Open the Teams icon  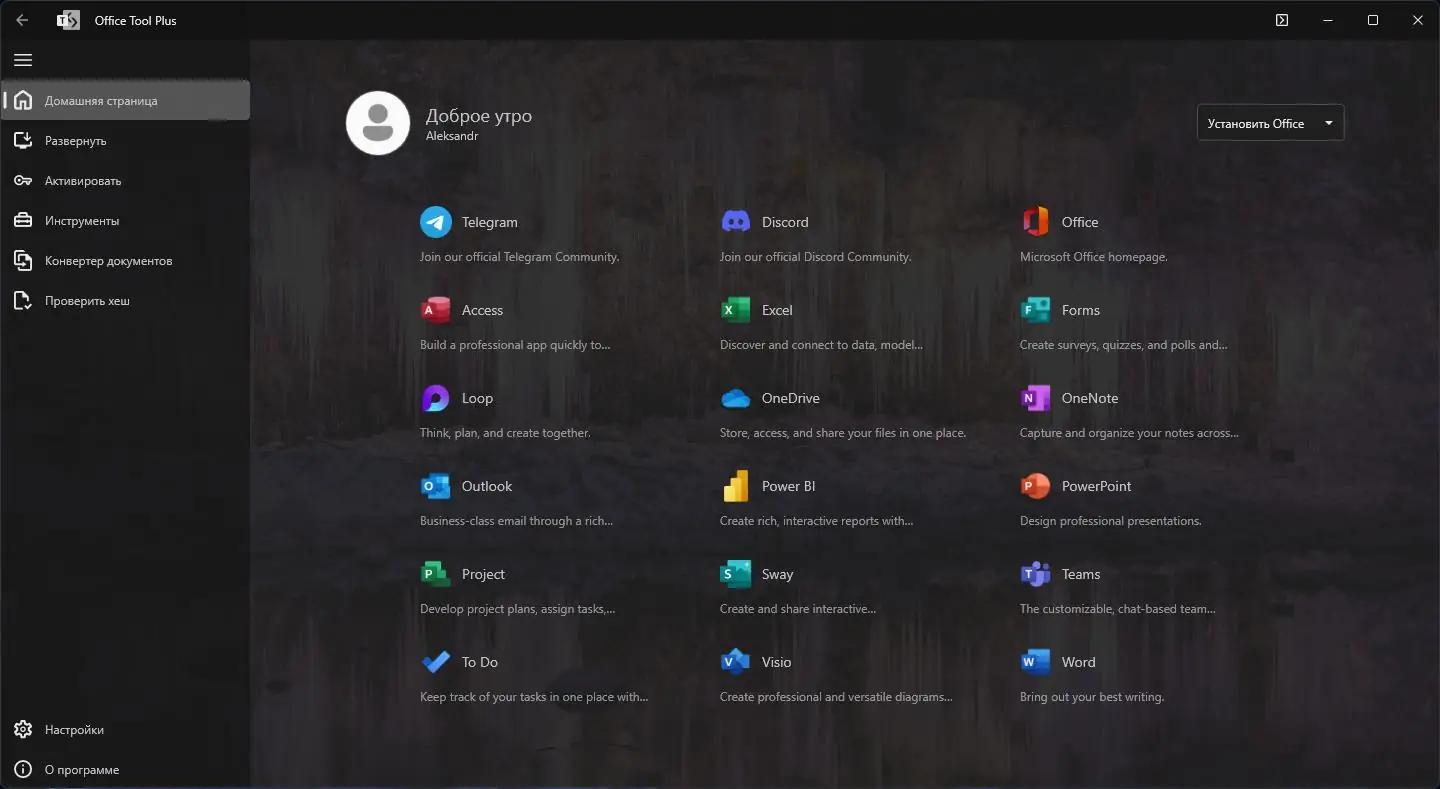1036,574
